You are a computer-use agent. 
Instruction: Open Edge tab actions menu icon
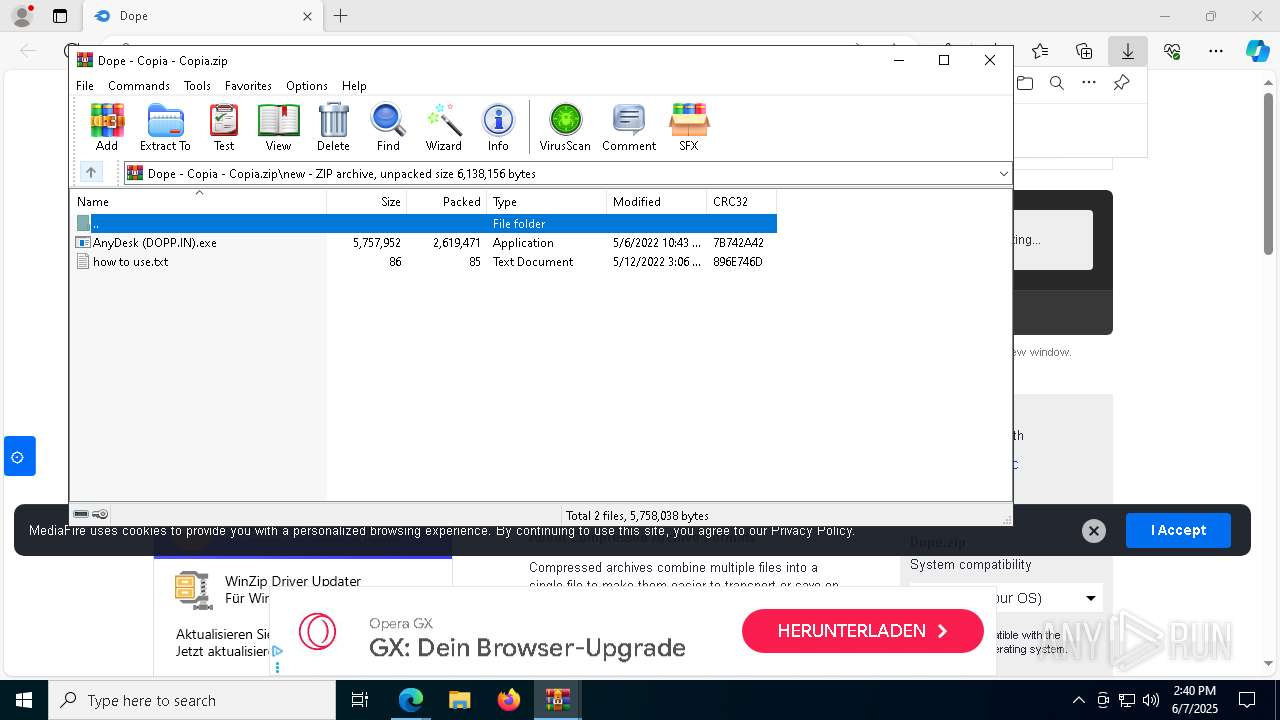[60, 16]
